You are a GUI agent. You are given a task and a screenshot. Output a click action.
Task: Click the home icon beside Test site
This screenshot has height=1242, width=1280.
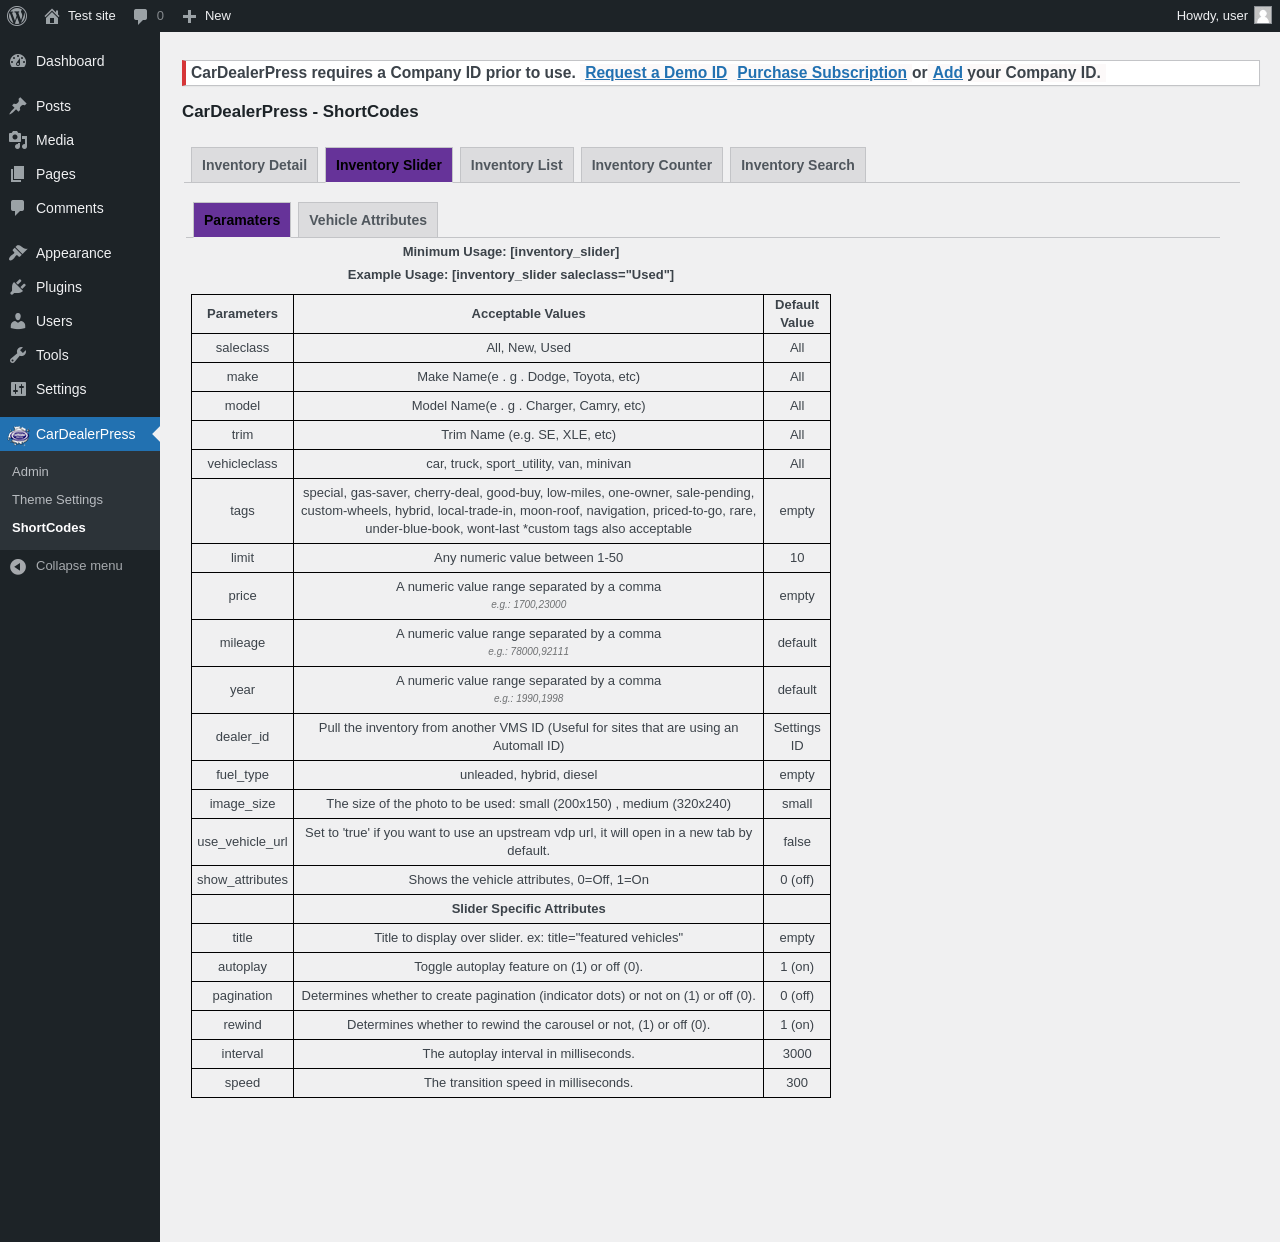tap(52, 16)
